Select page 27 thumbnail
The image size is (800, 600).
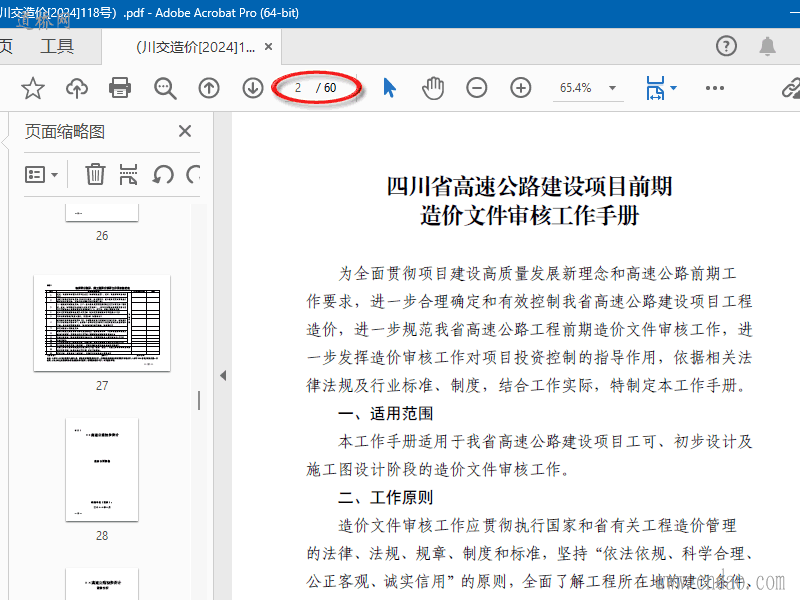point(102,323)
